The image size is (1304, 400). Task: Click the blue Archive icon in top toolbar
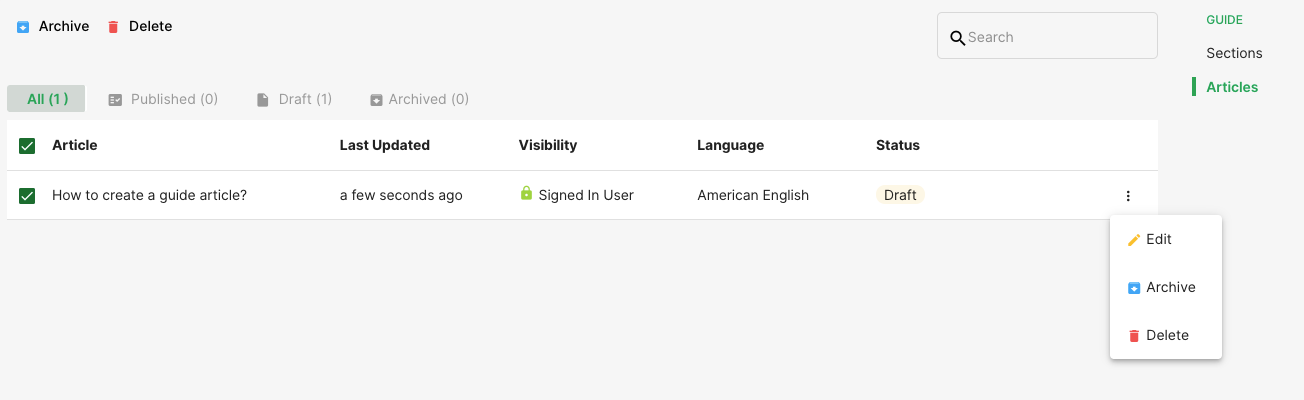(23, 27)
